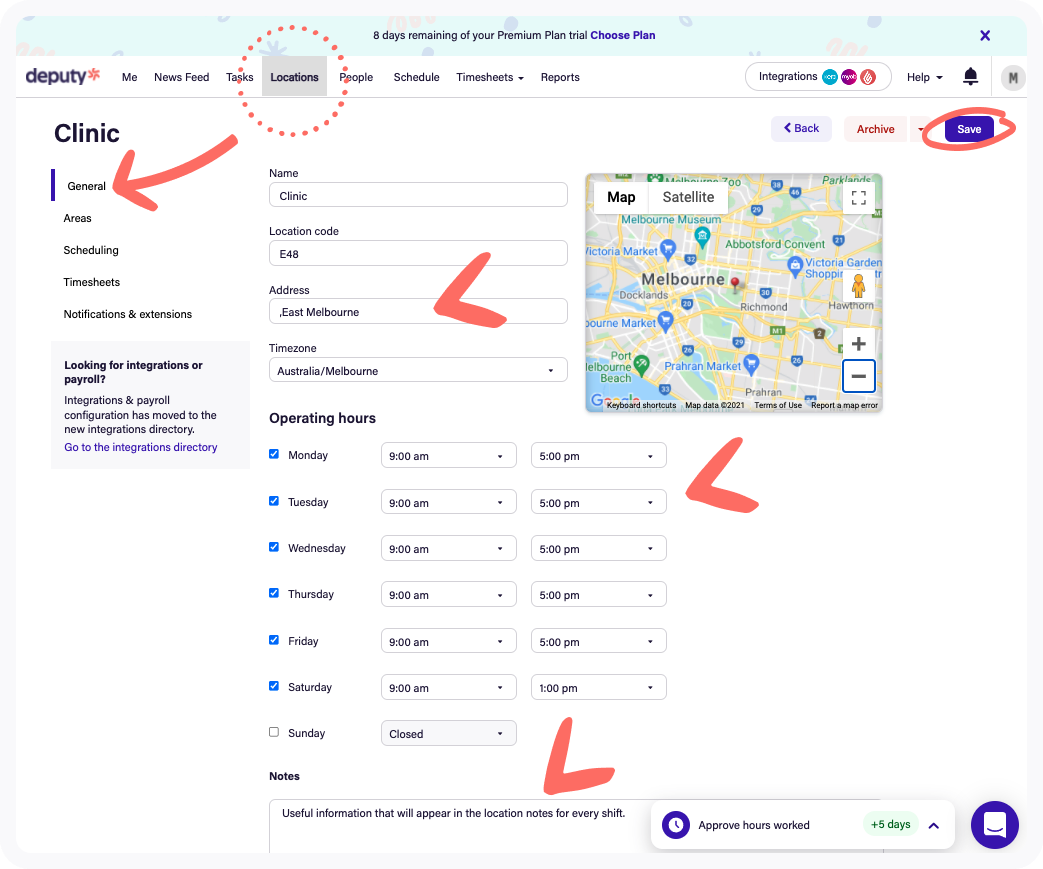Click the user profile avatar
This screenshot has height=869, width=1043.
click(x=1013, y=77)
